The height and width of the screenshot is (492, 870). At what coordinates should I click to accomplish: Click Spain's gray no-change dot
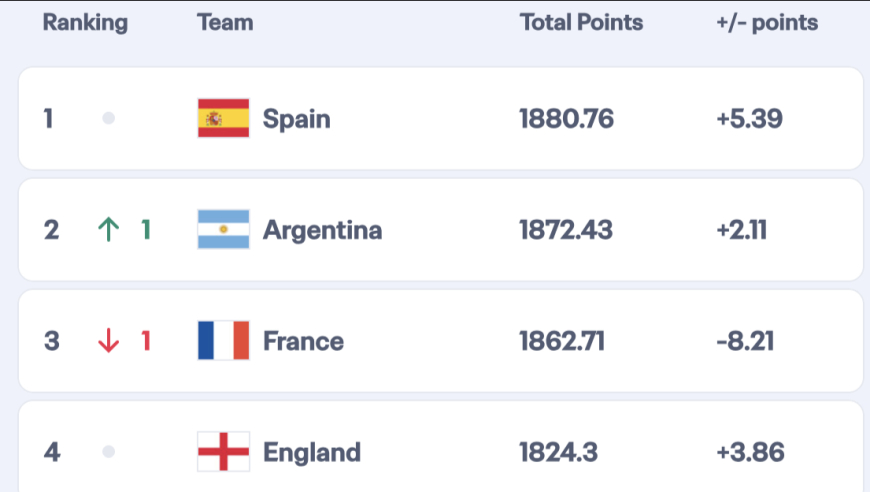click(x=108, y=119)
